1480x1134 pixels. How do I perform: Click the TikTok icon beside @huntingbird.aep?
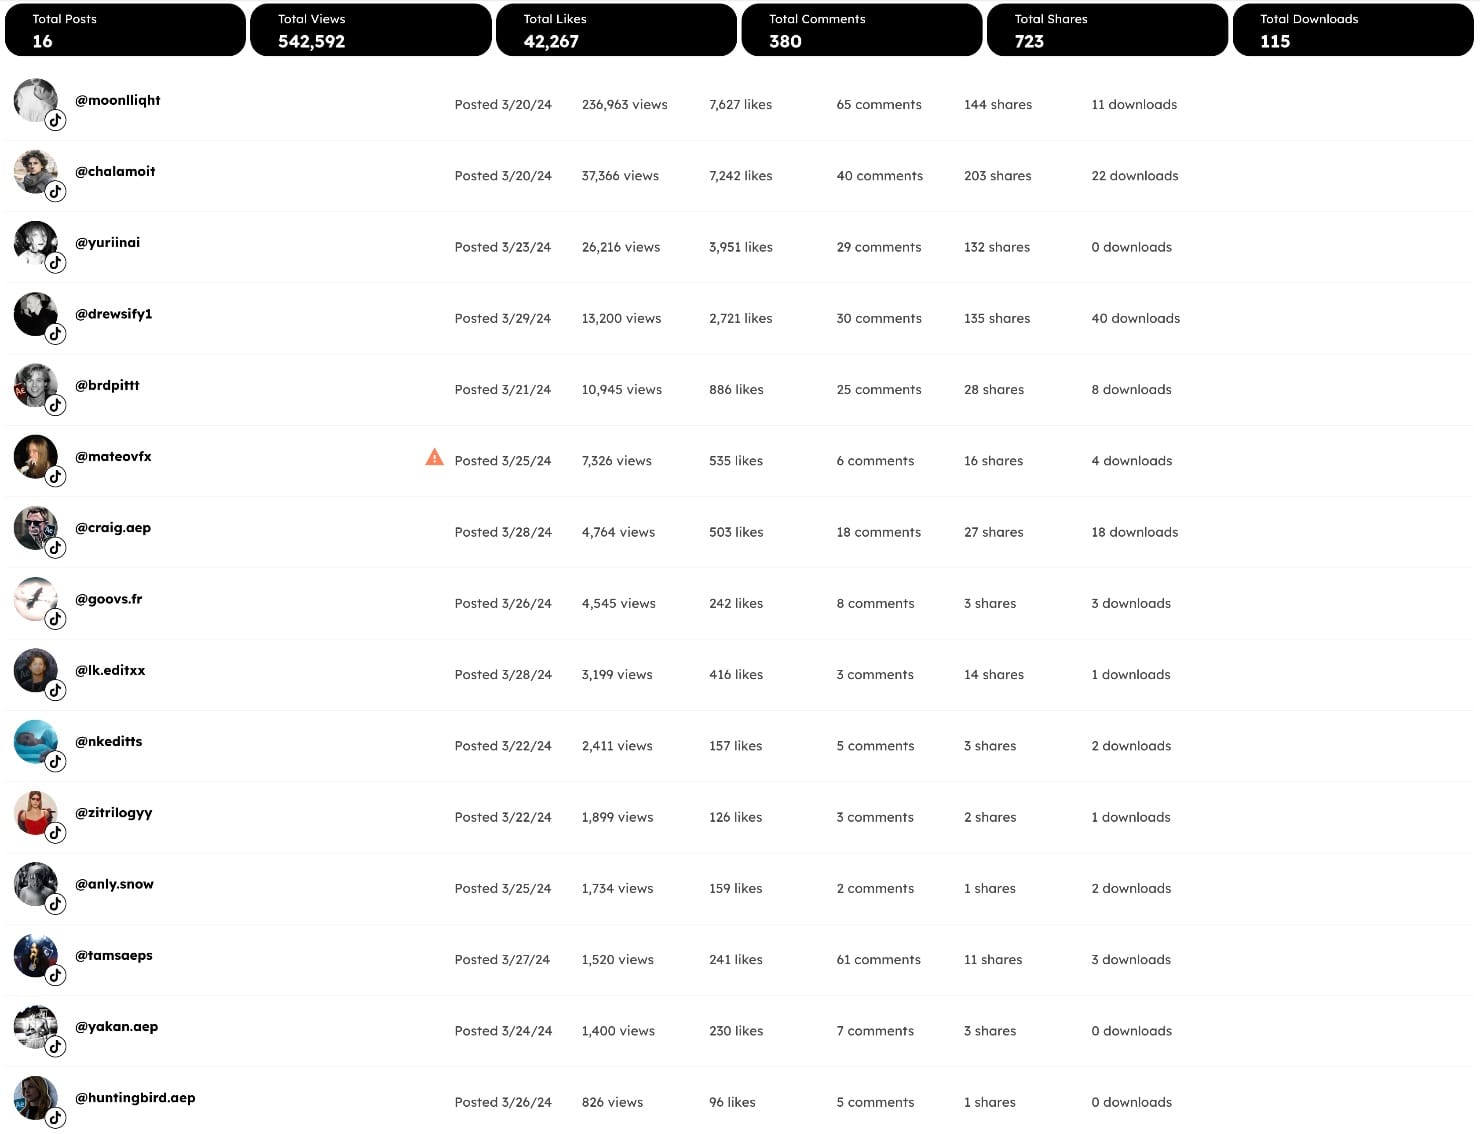coord(57,1117)
